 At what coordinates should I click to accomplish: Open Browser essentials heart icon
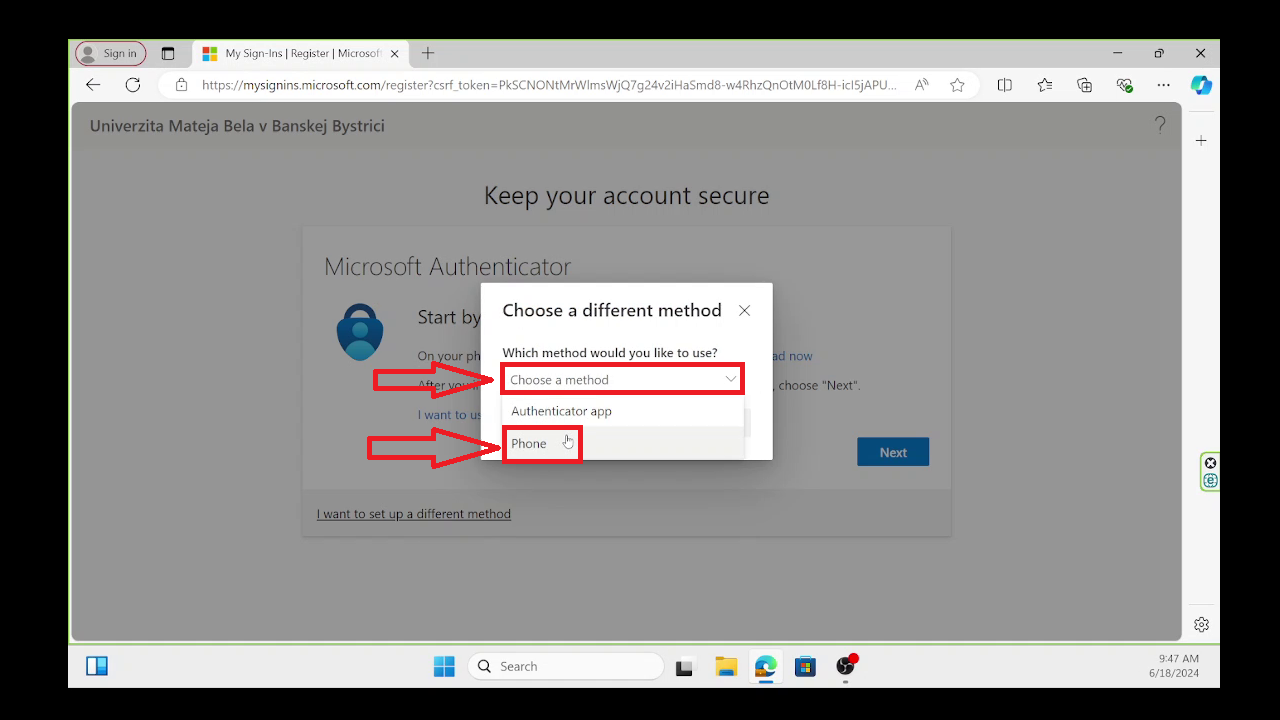click(1124, 85)
